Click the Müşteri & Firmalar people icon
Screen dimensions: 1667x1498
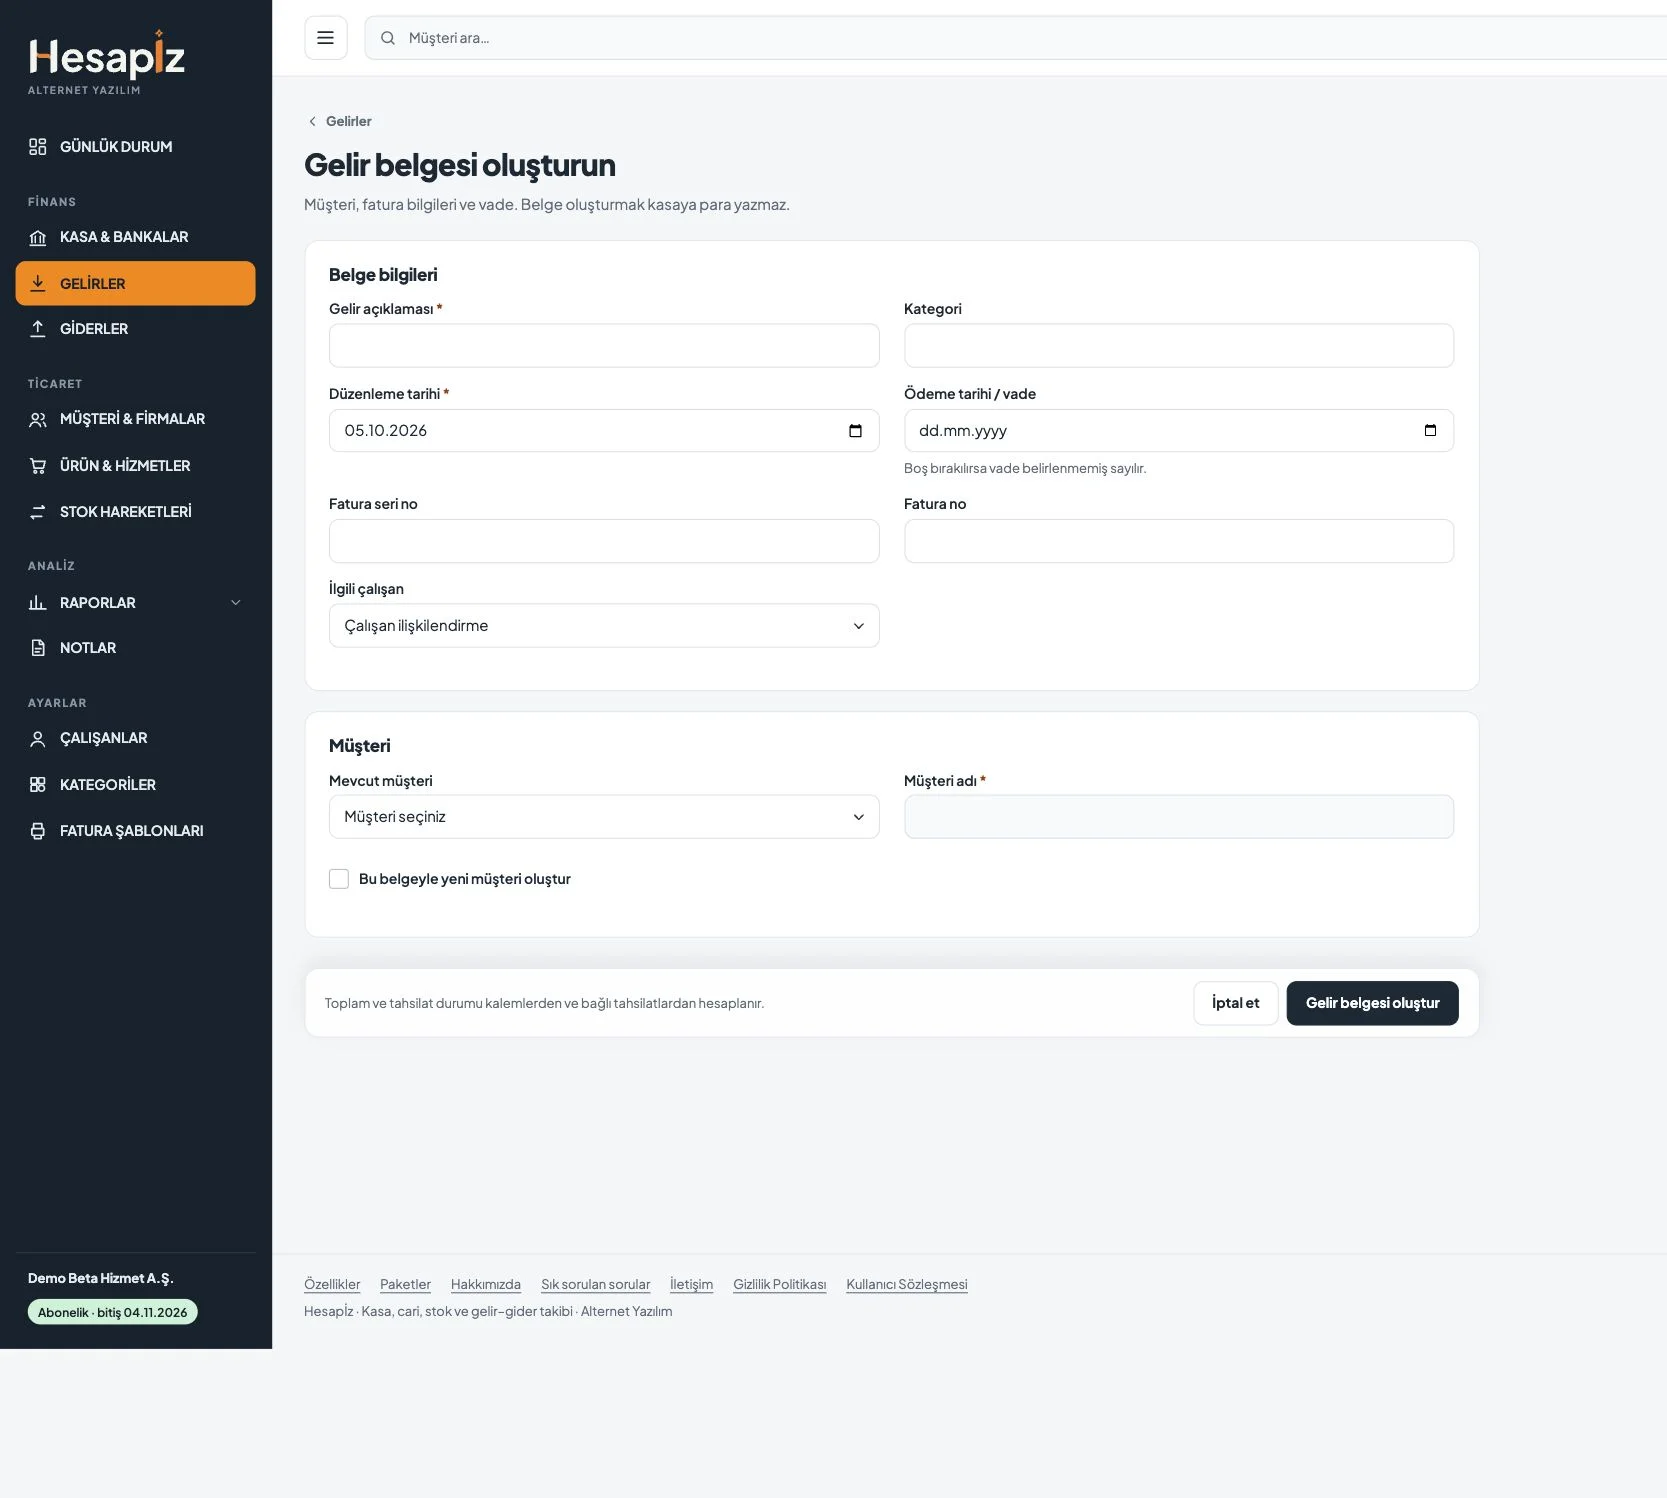click(38, 420)
